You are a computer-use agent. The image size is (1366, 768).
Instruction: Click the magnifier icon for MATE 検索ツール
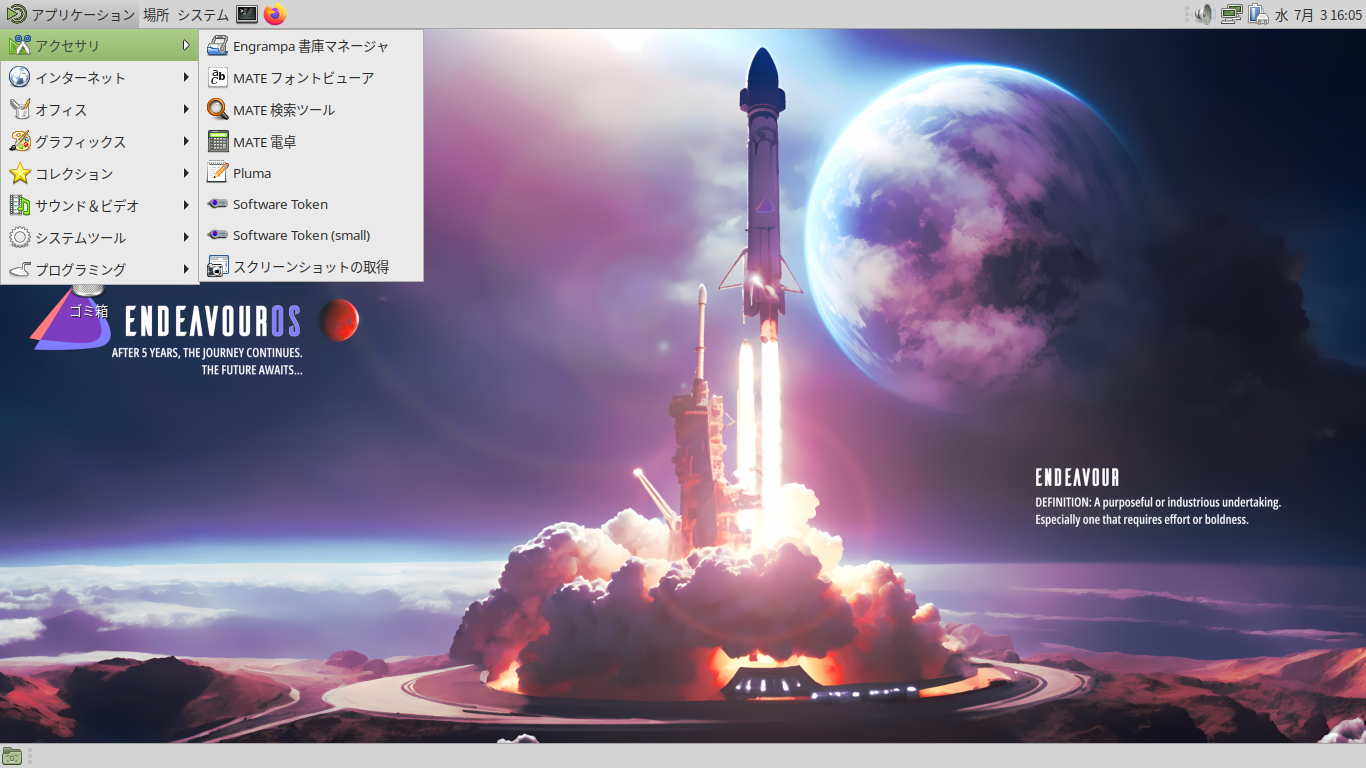tap(217, 109)
